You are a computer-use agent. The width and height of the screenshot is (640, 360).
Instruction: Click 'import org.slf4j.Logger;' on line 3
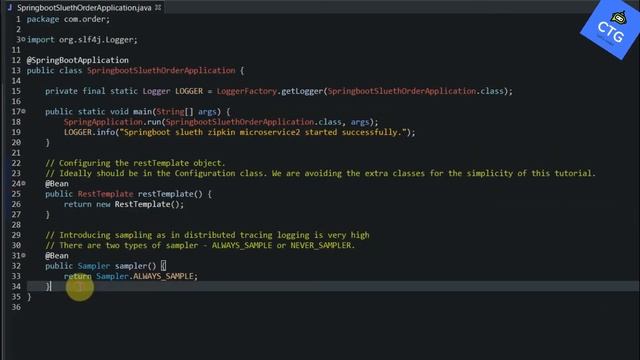click(x=82, y=40)
